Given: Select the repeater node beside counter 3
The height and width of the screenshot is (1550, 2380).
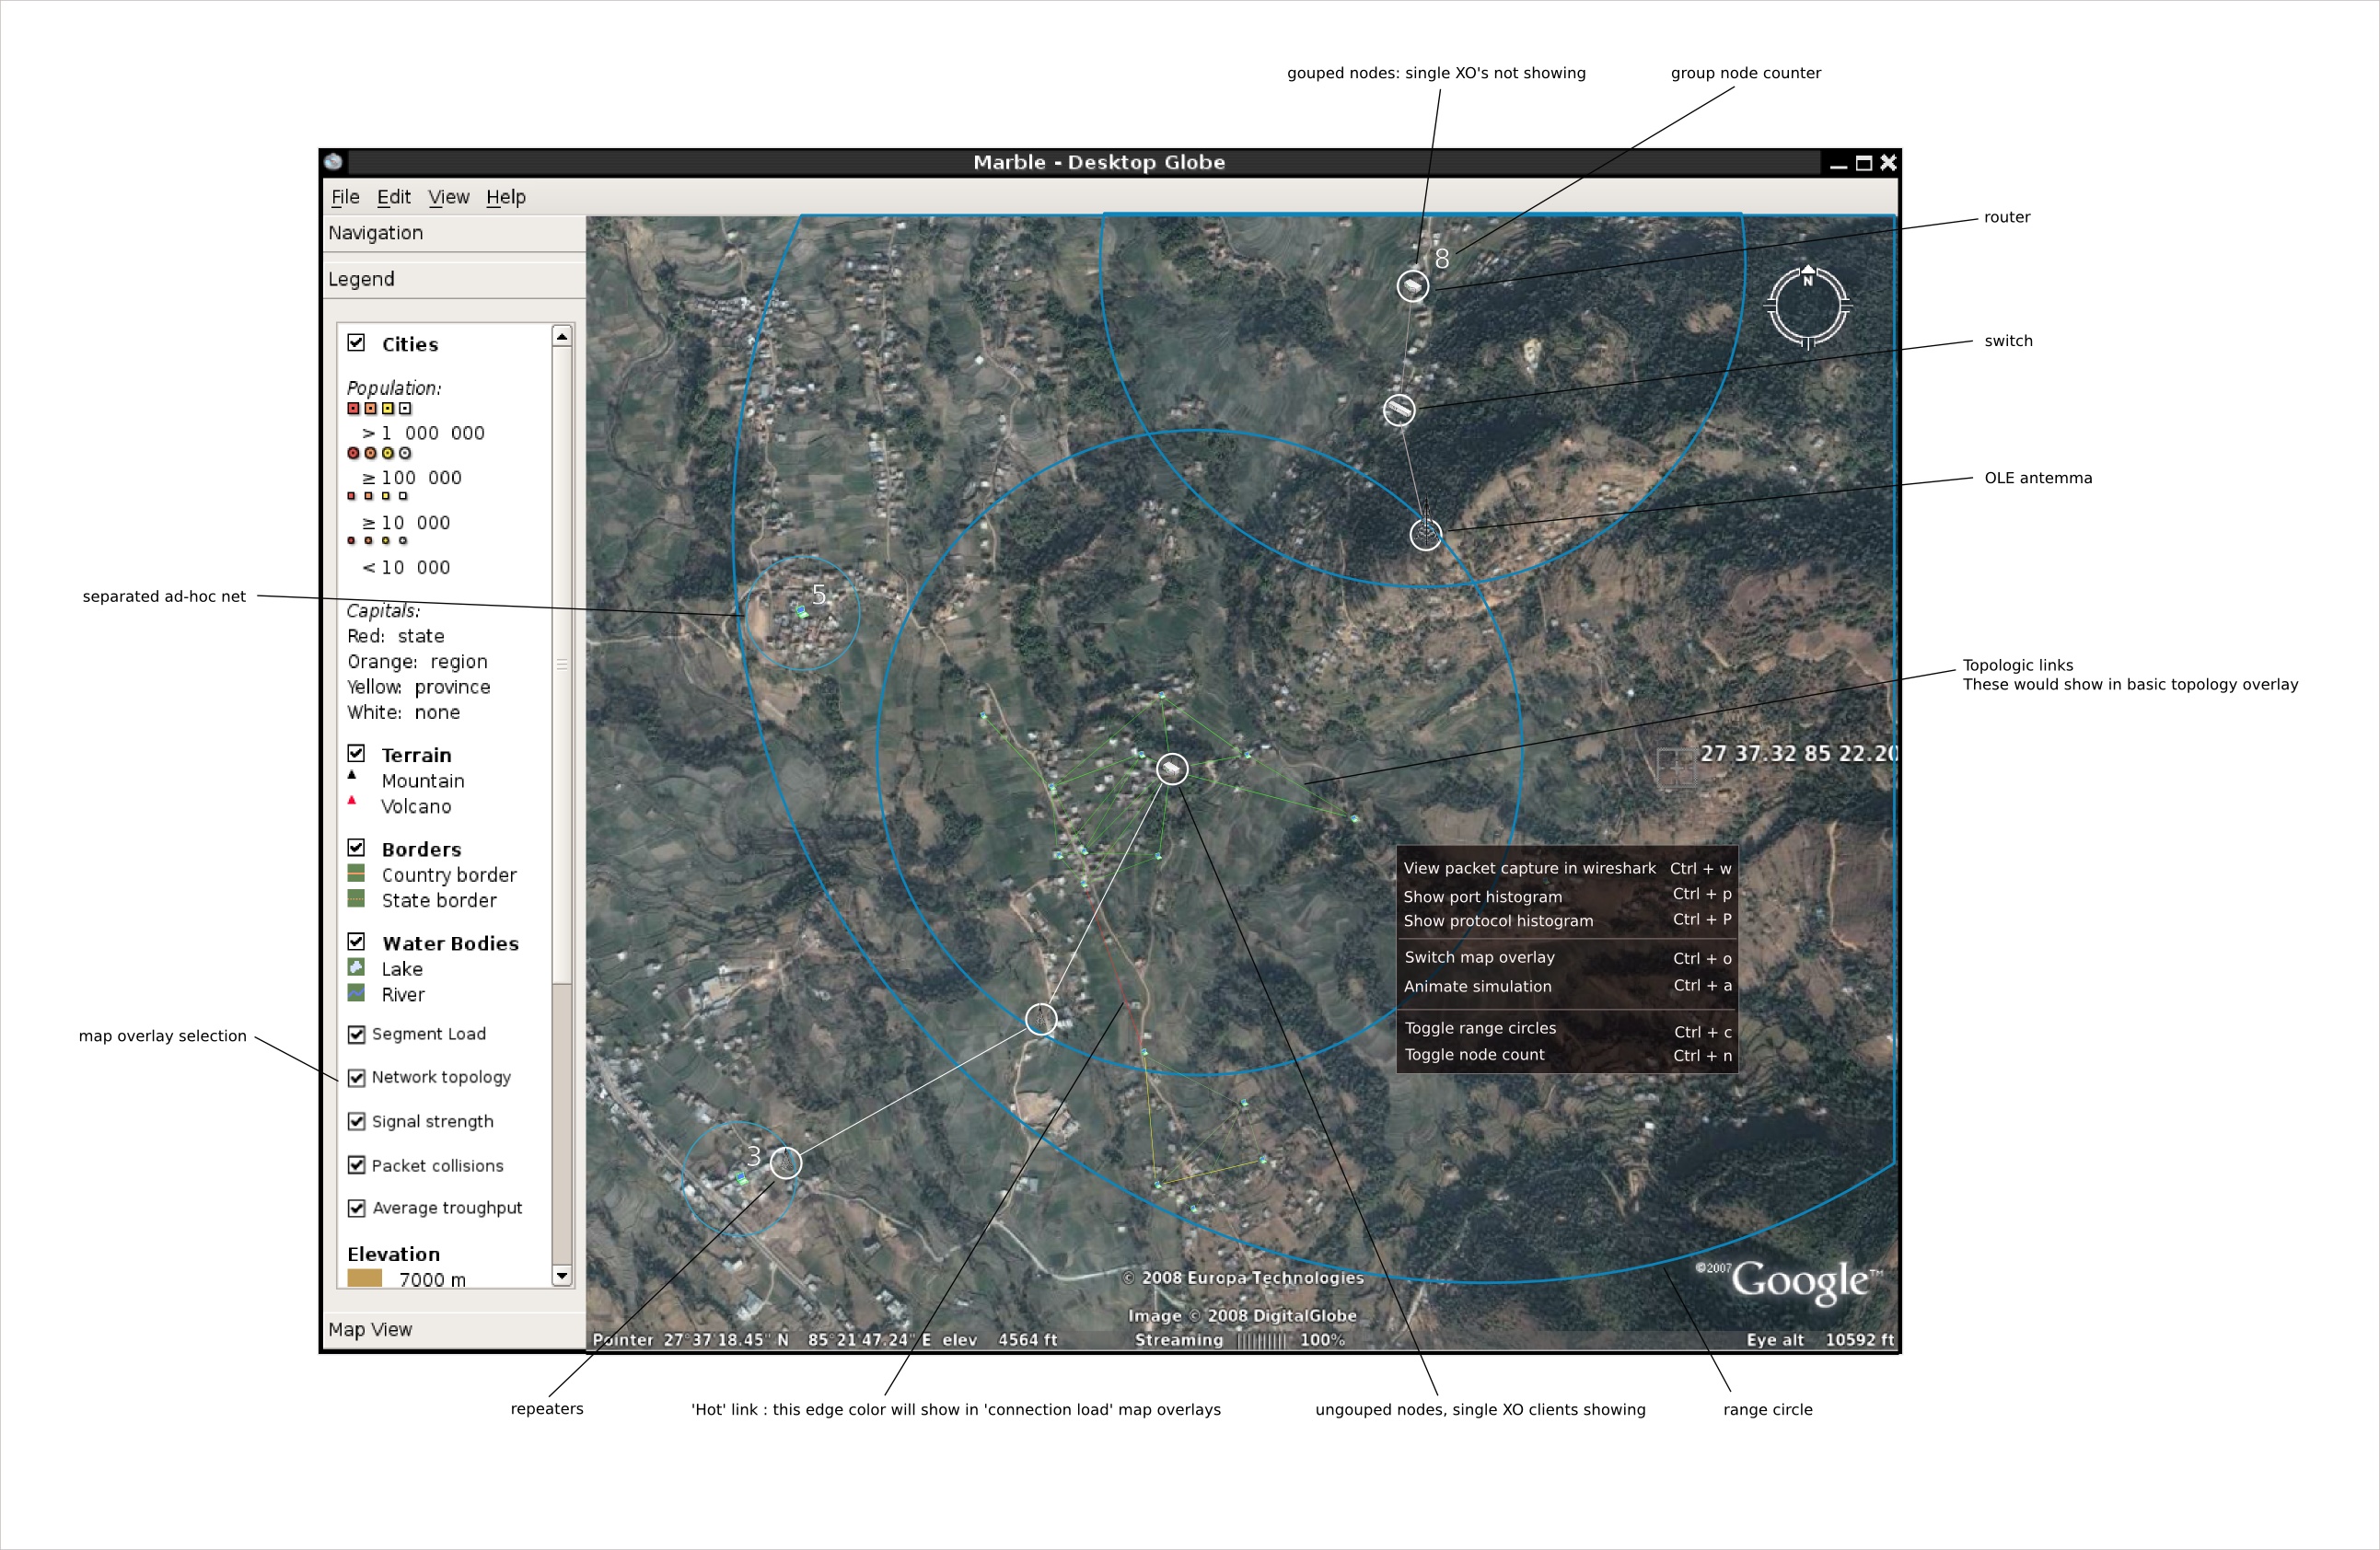Looking at the screenshot, I should pyautogui.click(x=786, y=1163).
